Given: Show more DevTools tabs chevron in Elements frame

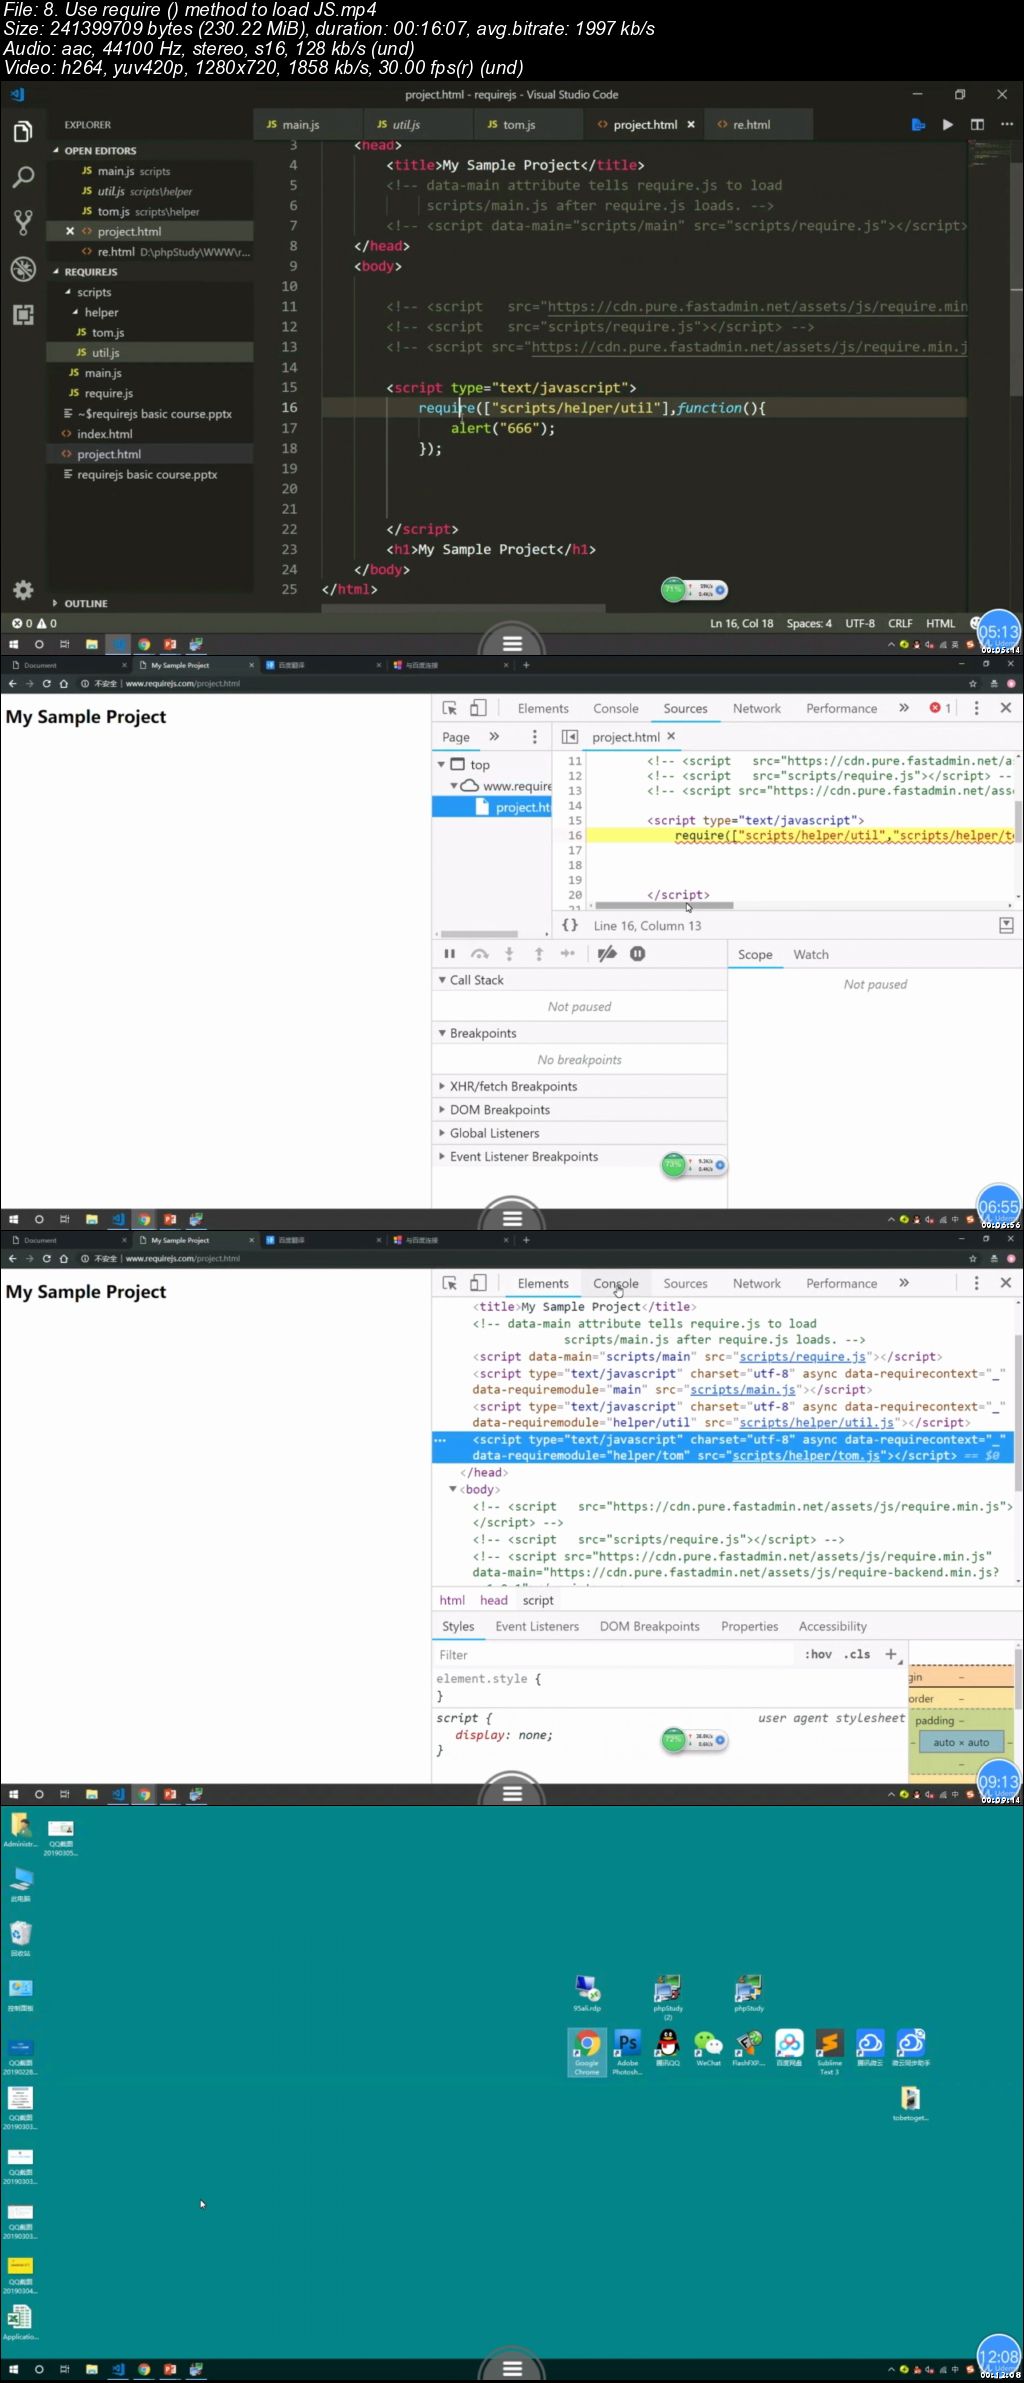Looking at the screenshot, I should [904, 1282].
